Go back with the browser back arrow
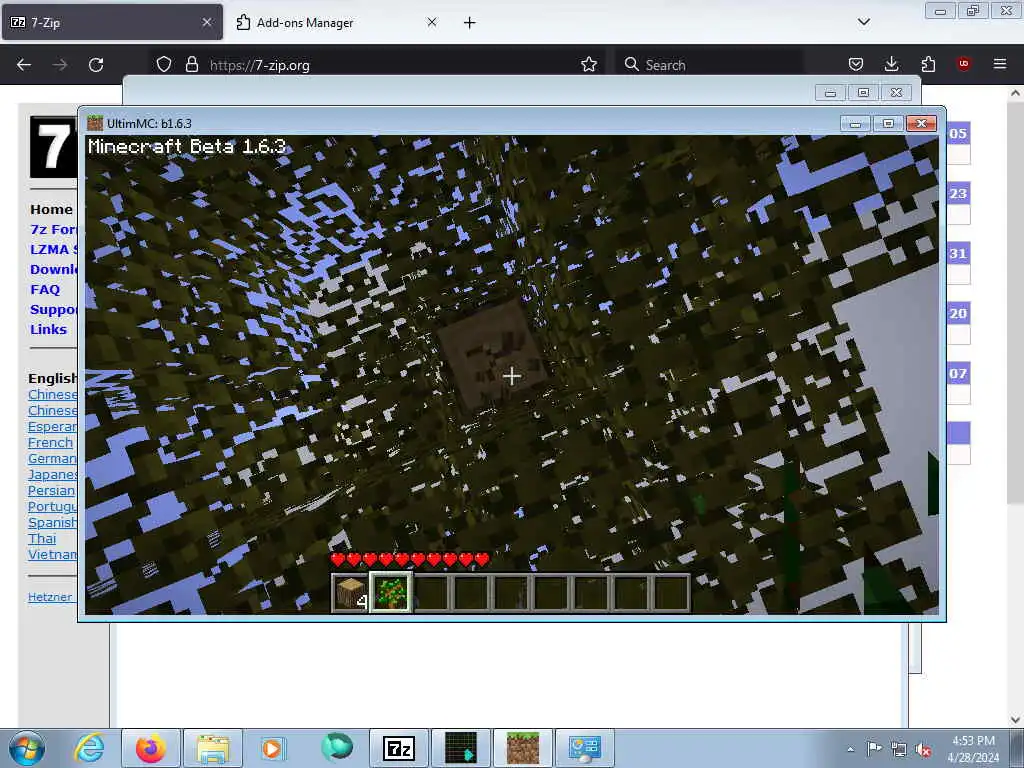The width and height of the screenshot is (1024, 768). point(24,65)
